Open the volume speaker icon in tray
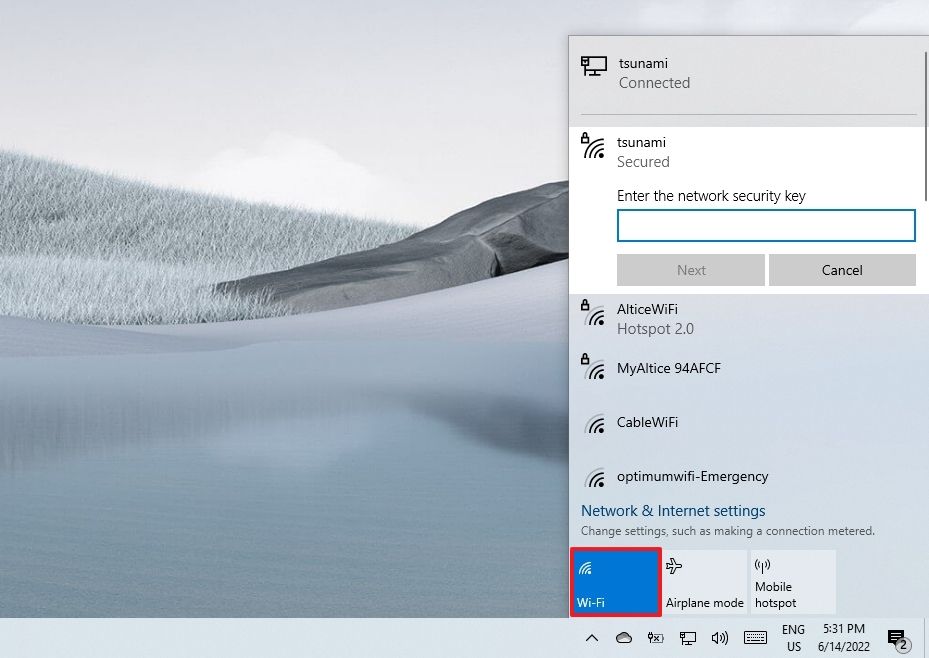This screenshot has width=929, height=658. coord(721,638)
